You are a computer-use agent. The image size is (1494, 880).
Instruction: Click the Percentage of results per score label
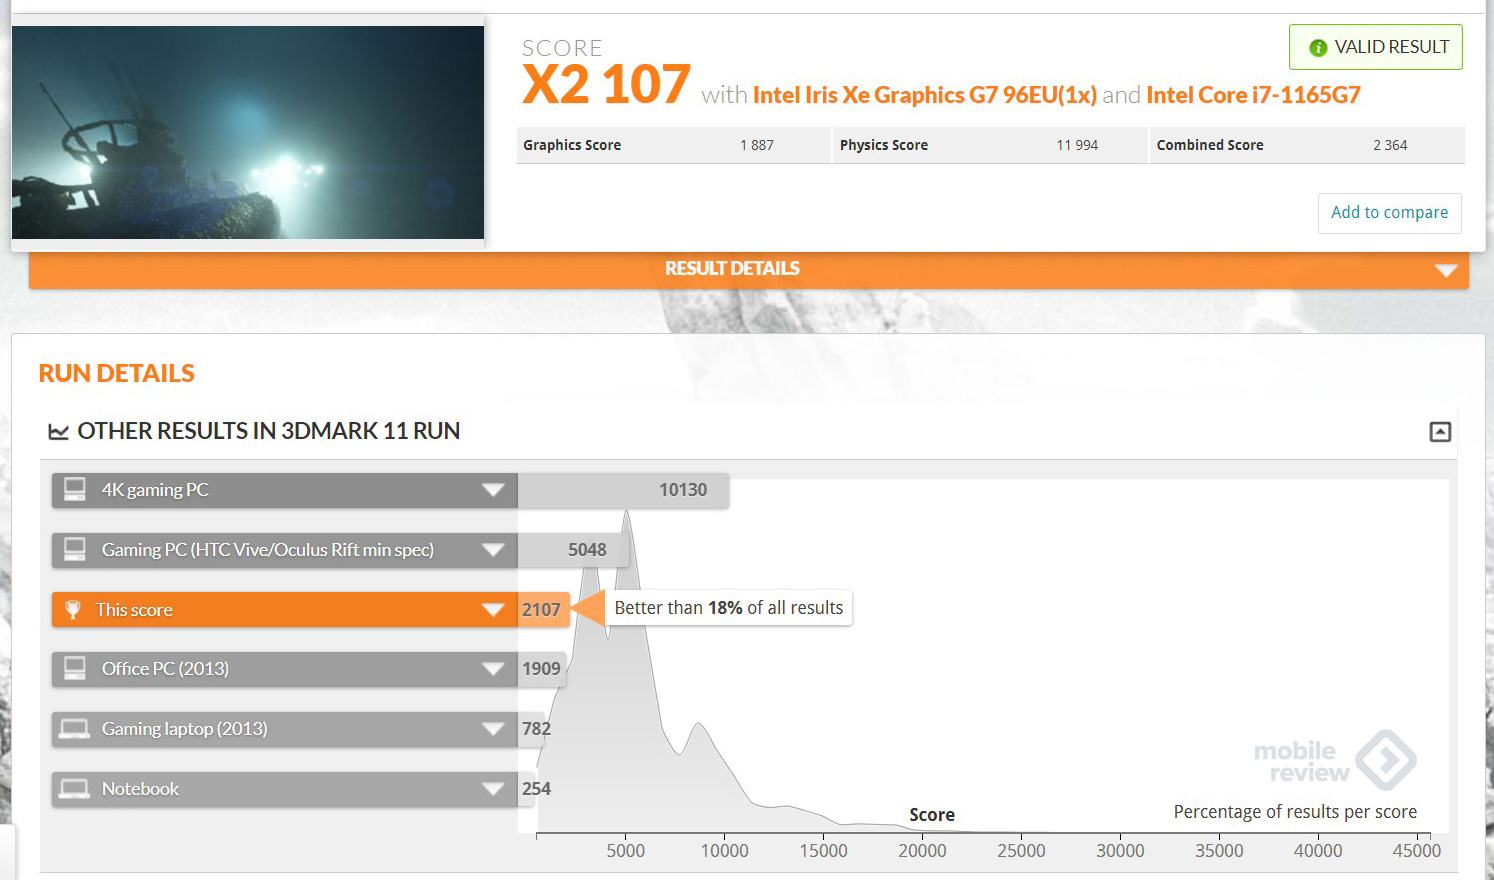(1295, 812)
